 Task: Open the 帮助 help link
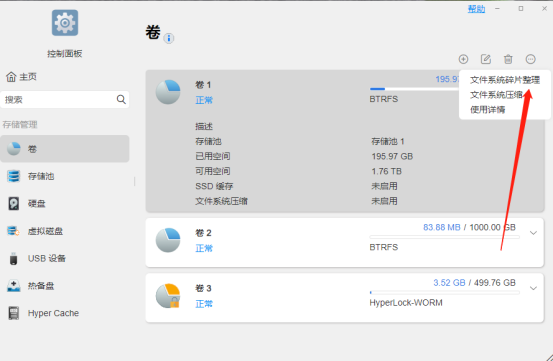click(476, 9)
